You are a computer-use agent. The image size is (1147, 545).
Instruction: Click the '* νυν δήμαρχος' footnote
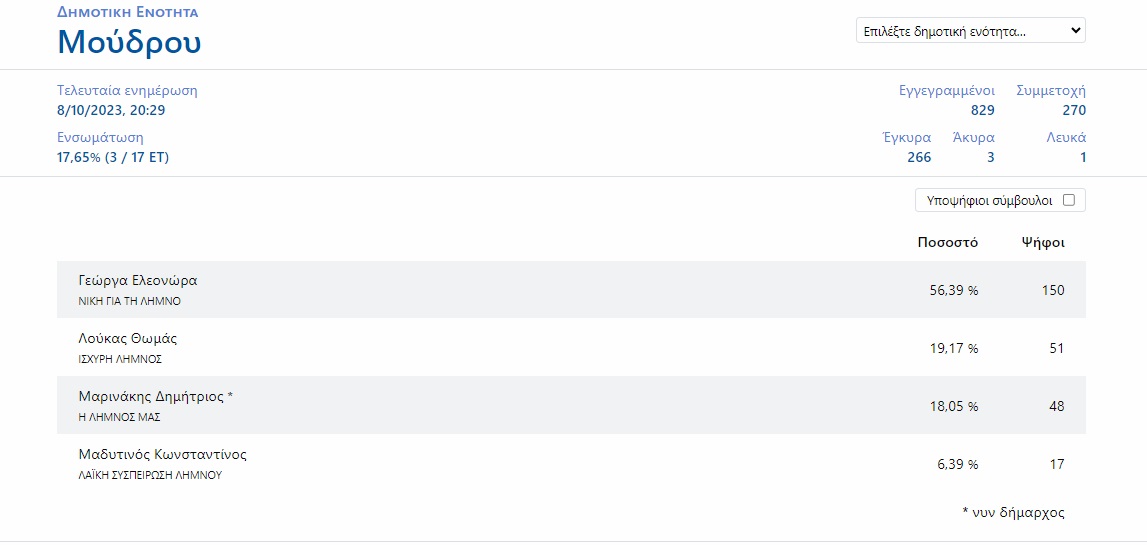pyautogui.click(x=1013, y=513)
